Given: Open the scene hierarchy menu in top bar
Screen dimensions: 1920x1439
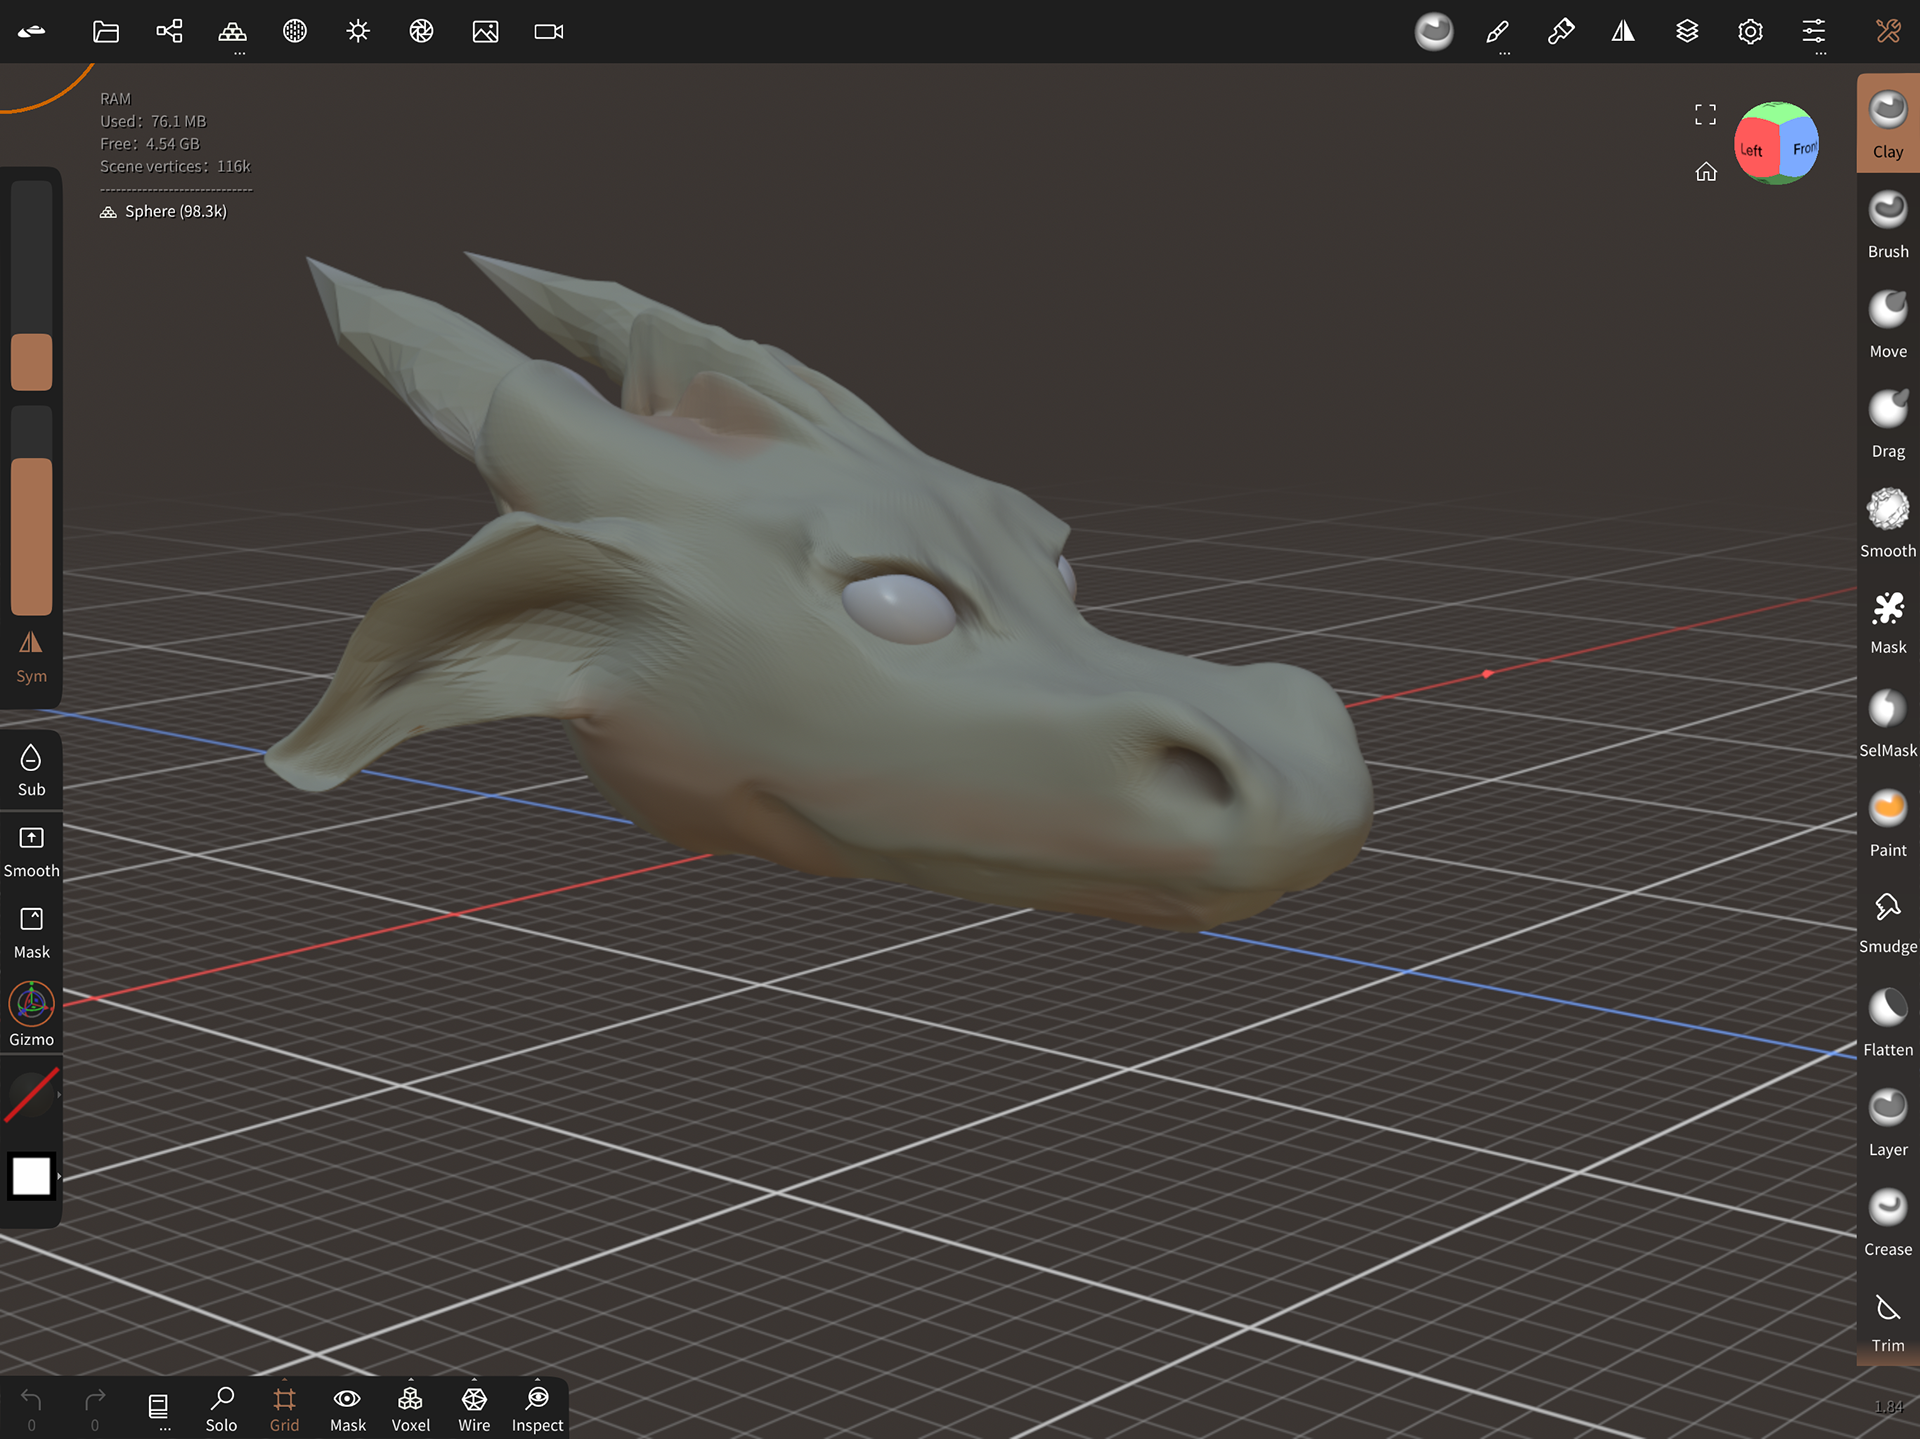Looking at the screenshot, I should point(169,31).
